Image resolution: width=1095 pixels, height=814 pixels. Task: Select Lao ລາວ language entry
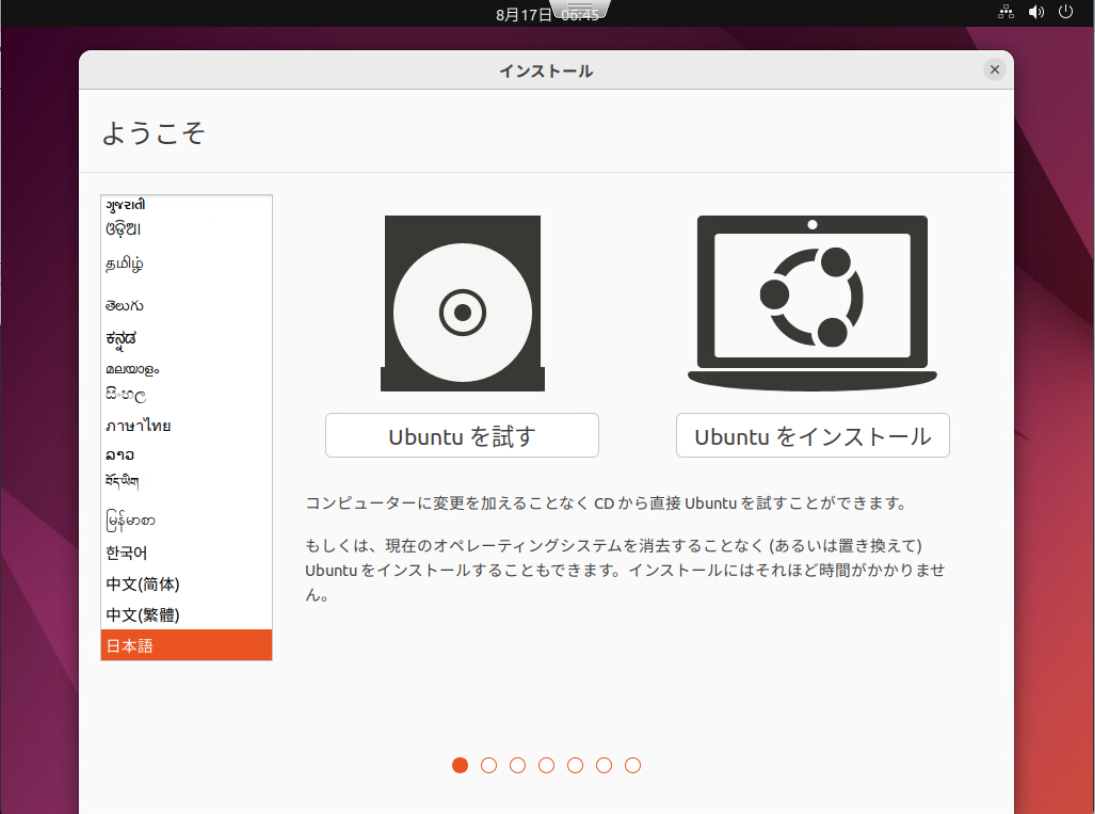coord(186,454)
